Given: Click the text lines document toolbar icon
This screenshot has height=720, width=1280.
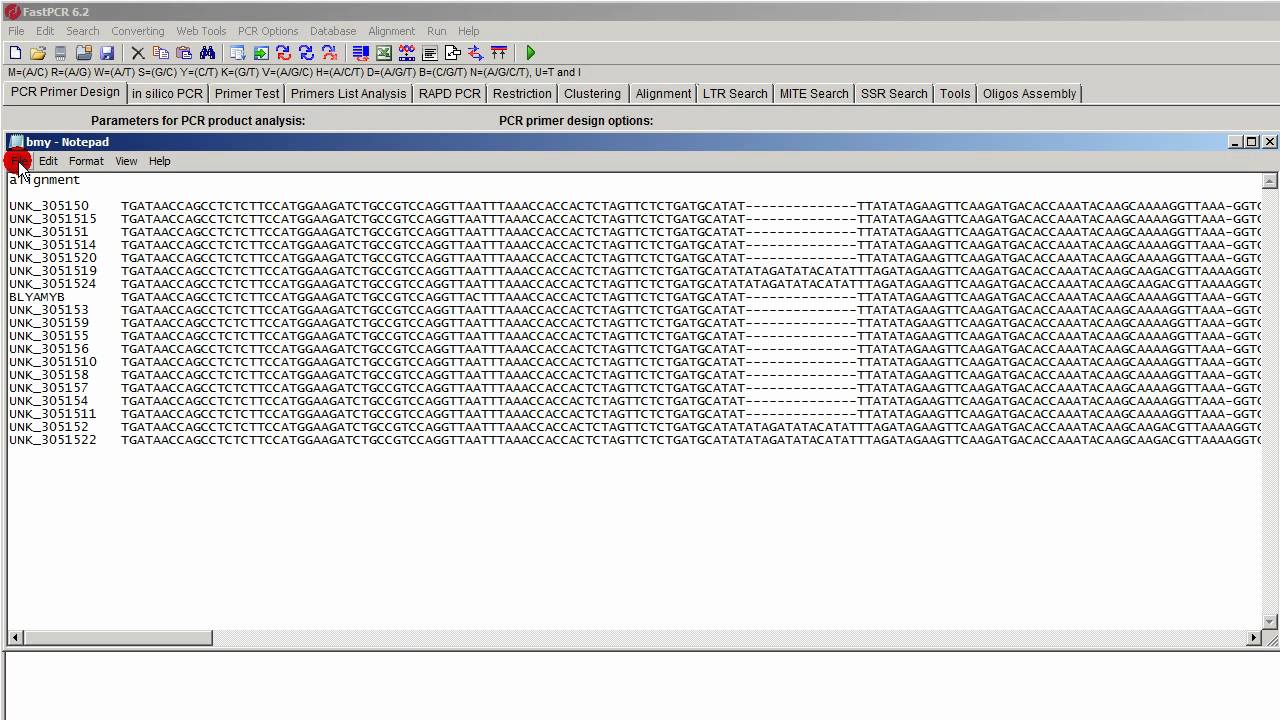Looking at the screenshot, I should (430, 53).
